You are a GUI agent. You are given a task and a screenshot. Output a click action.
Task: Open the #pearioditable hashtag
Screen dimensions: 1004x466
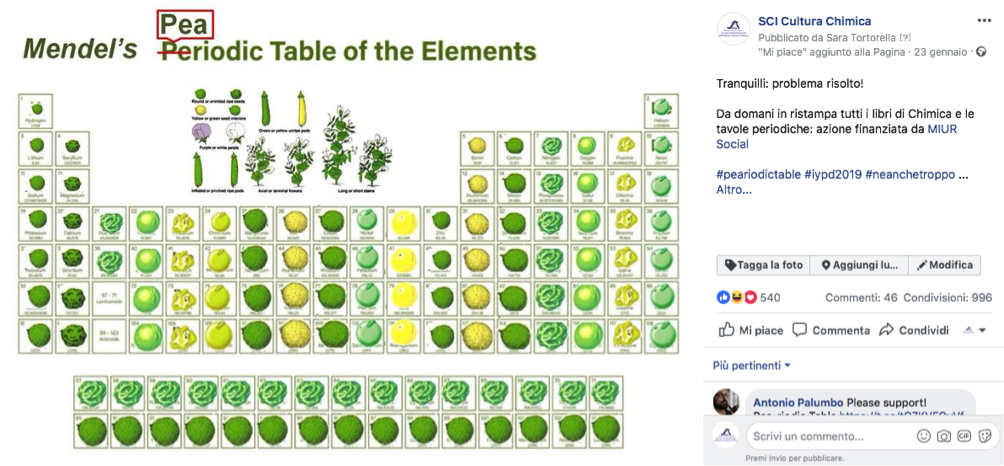tap(757, 175)
